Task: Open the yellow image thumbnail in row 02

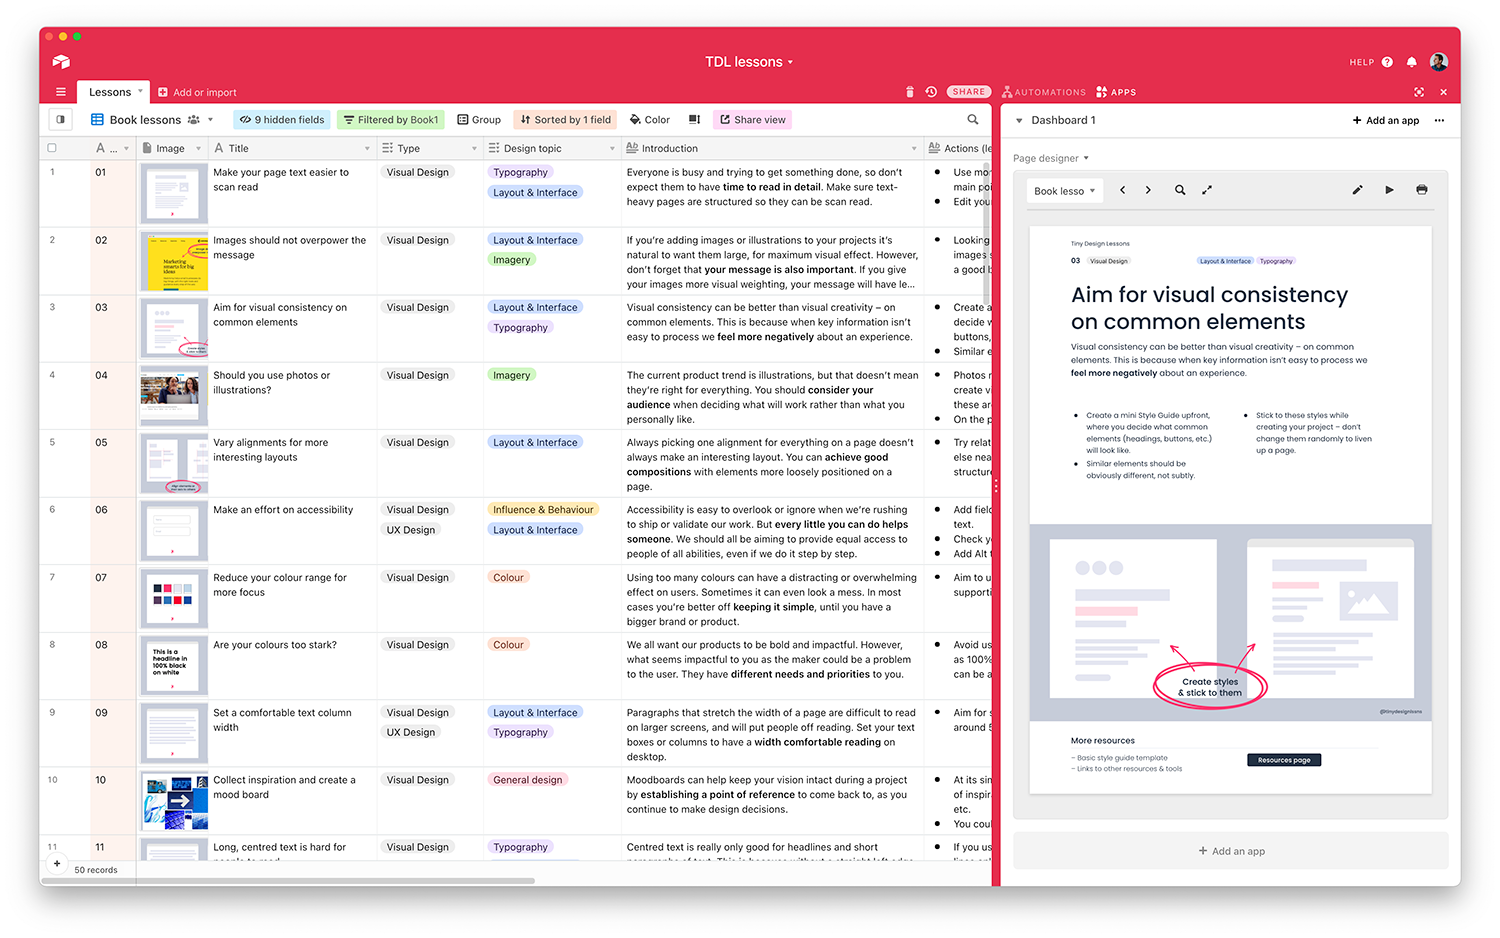Action: pos(174,262)
